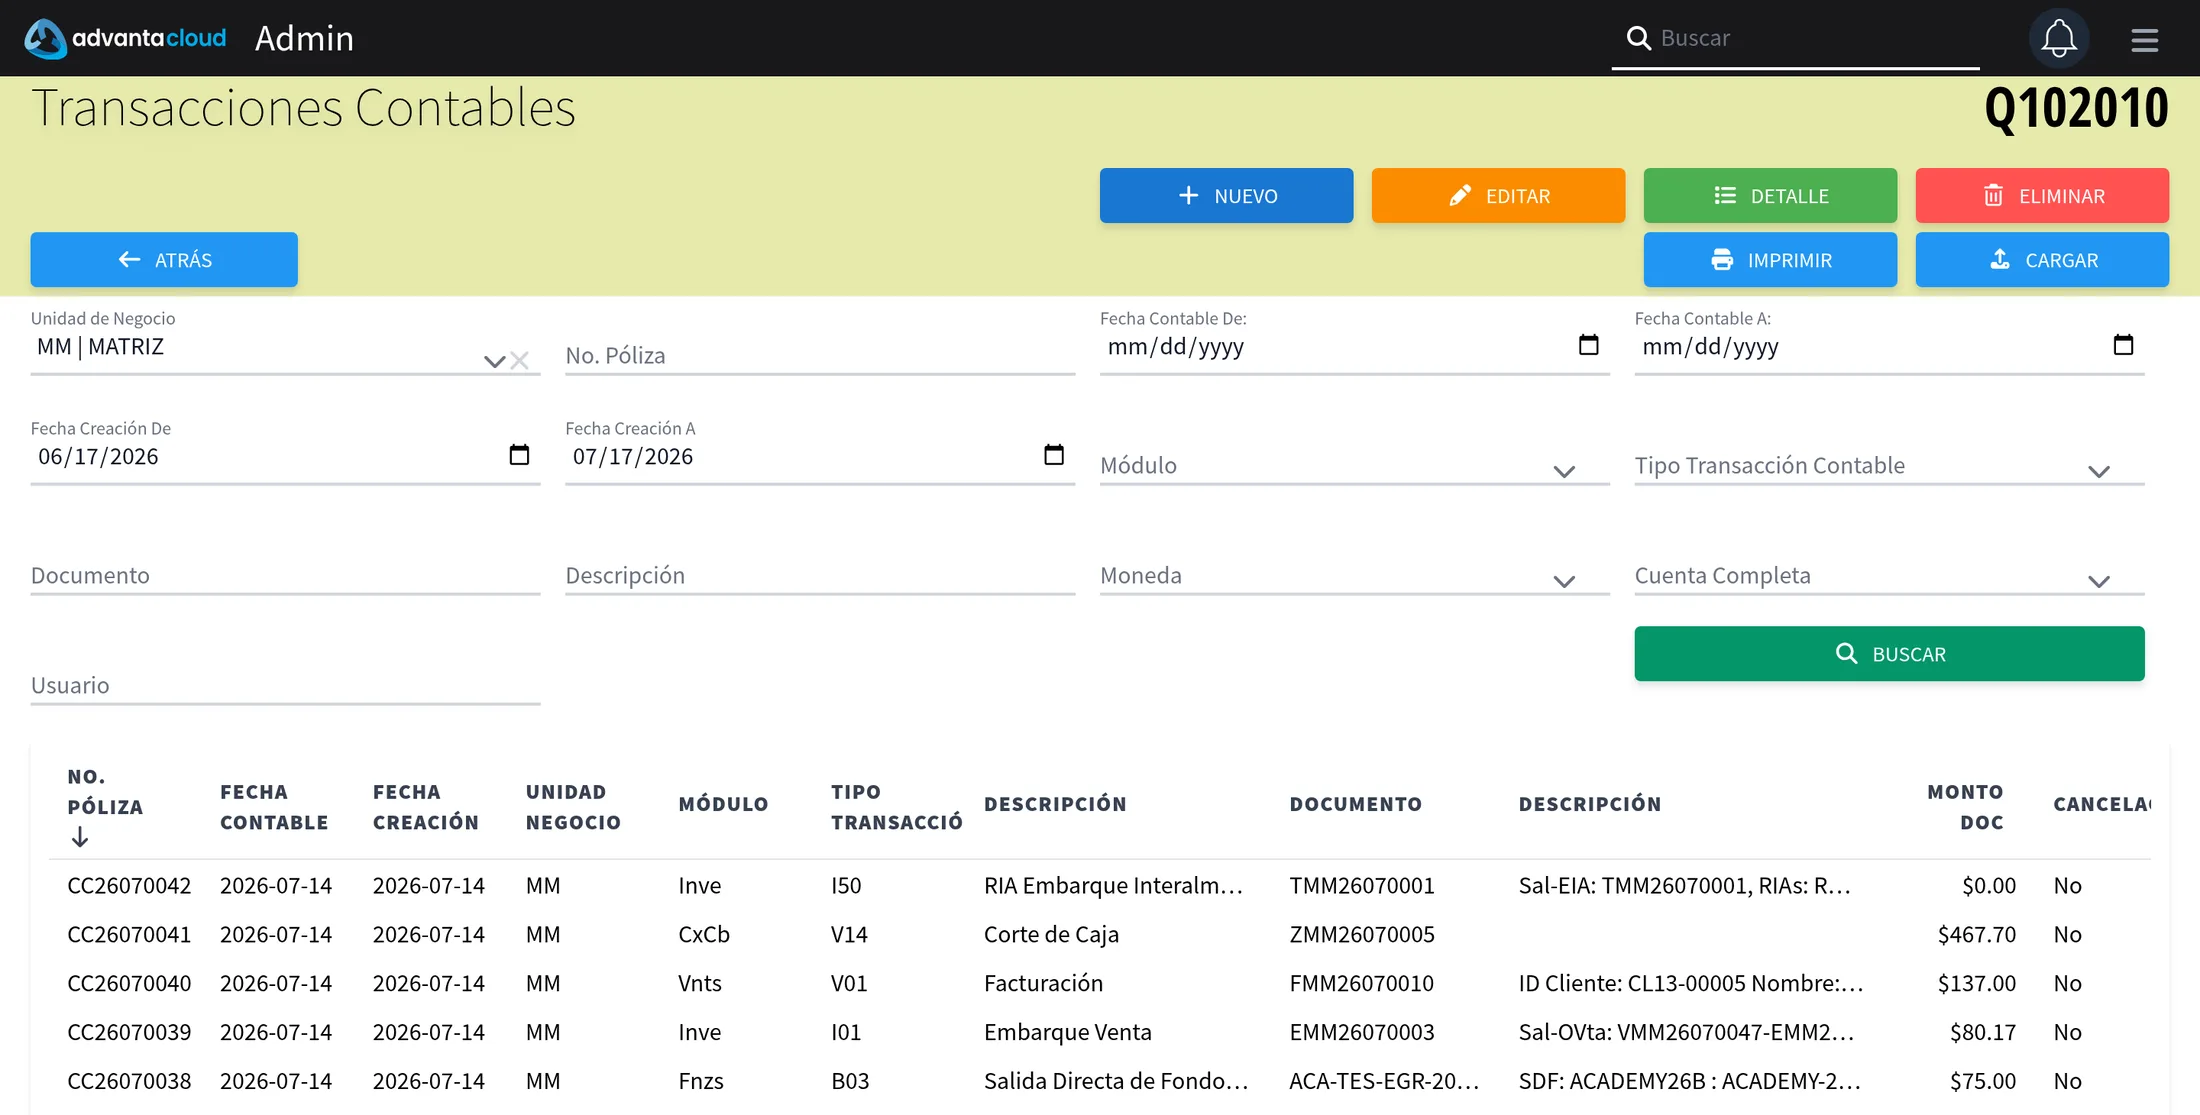The height and width of the screenshot is (1115, 2200).
Task: Select row CC26070041
Action: [1100, 934]
